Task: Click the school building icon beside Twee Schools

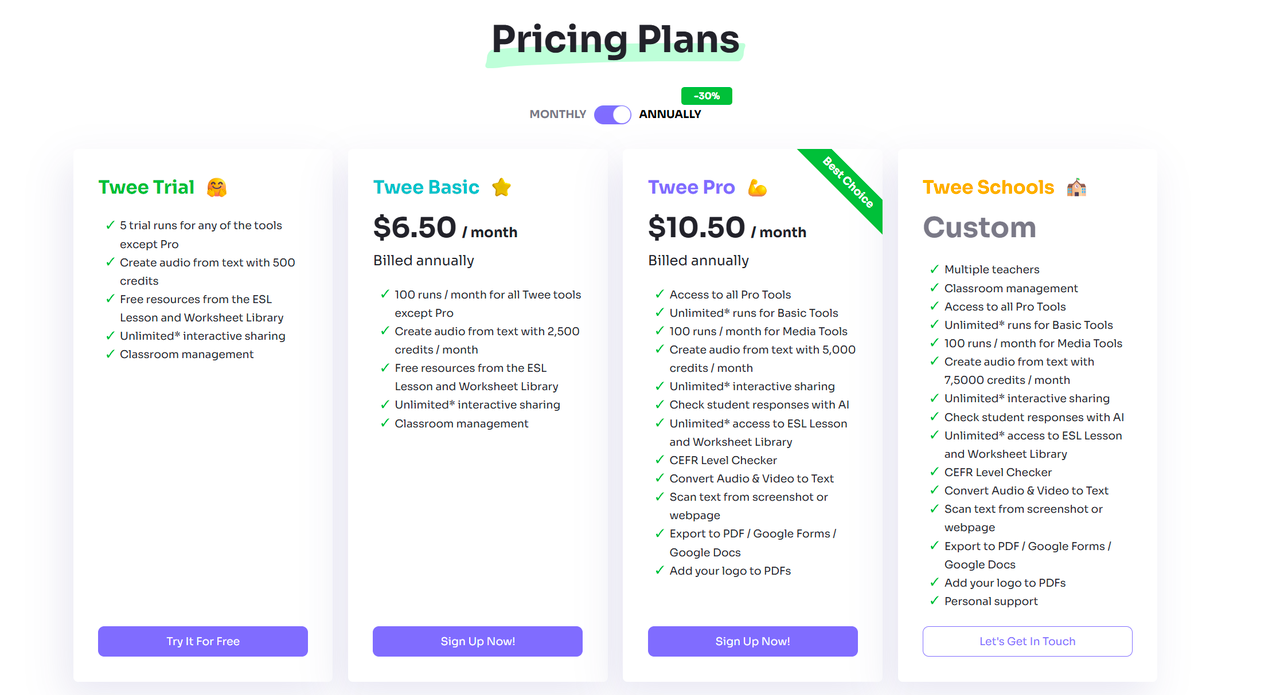Action: coord(1076,187)
